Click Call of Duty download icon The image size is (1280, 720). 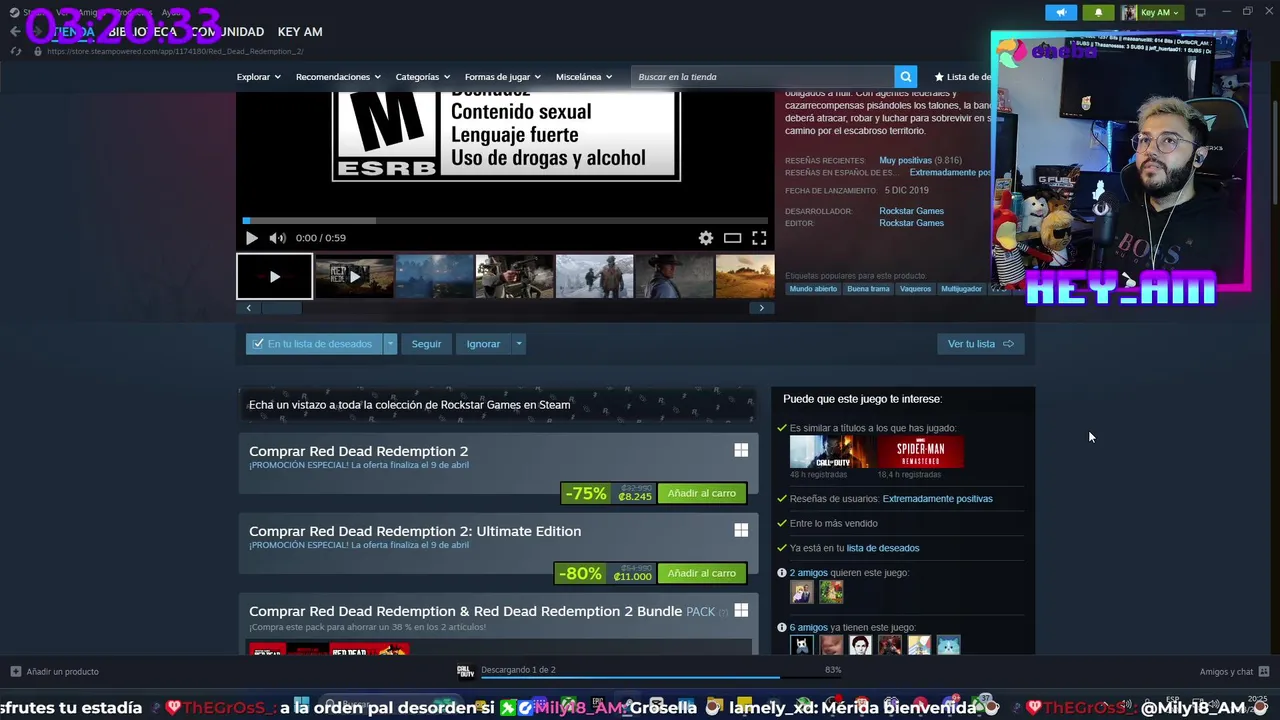[x=465, y=671]
